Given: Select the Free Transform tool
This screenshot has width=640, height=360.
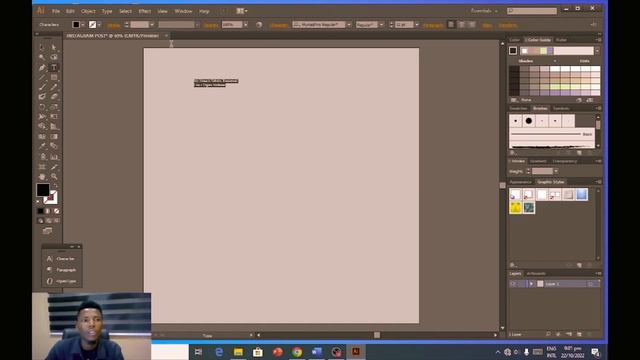Looking at the screenshot, I should pyautogui.click(x=54, y=117).
